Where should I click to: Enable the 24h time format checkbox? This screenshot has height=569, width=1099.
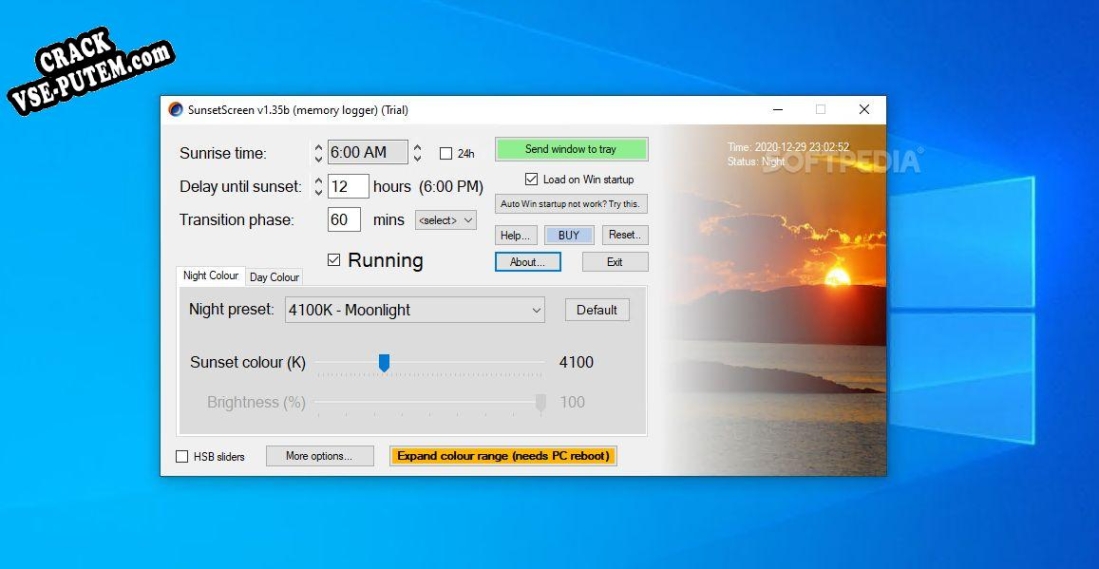[446, 154]
